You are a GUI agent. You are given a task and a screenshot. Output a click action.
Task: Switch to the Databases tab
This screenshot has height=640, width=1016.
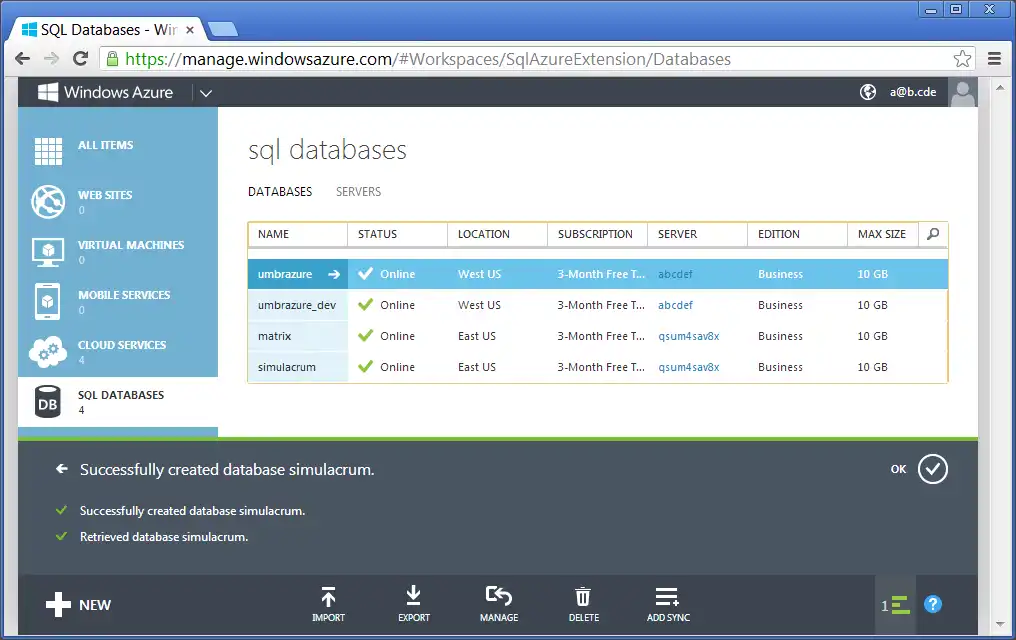click(x=280, y=192)
